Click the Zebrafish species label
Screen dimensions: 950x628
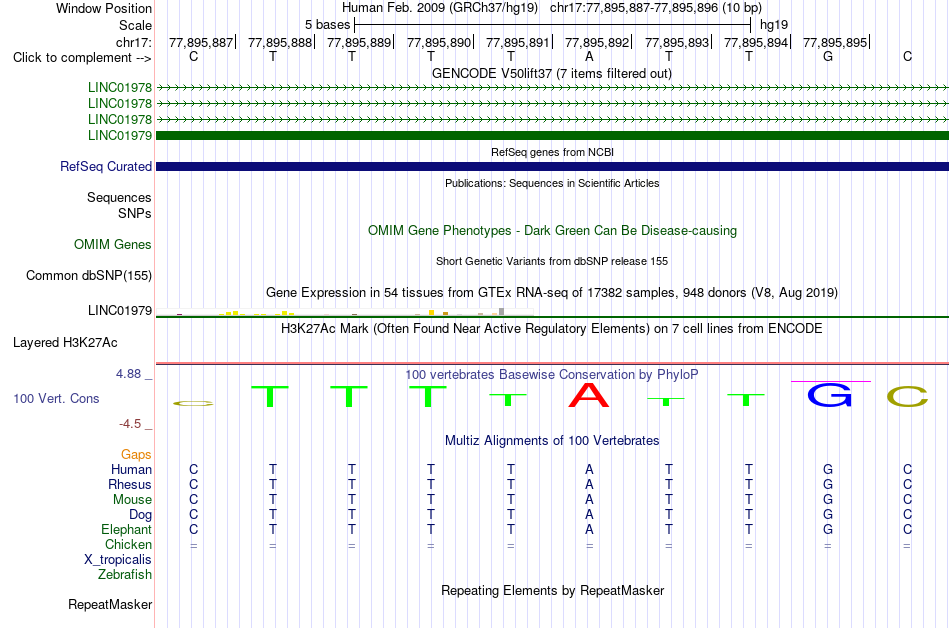125,574
